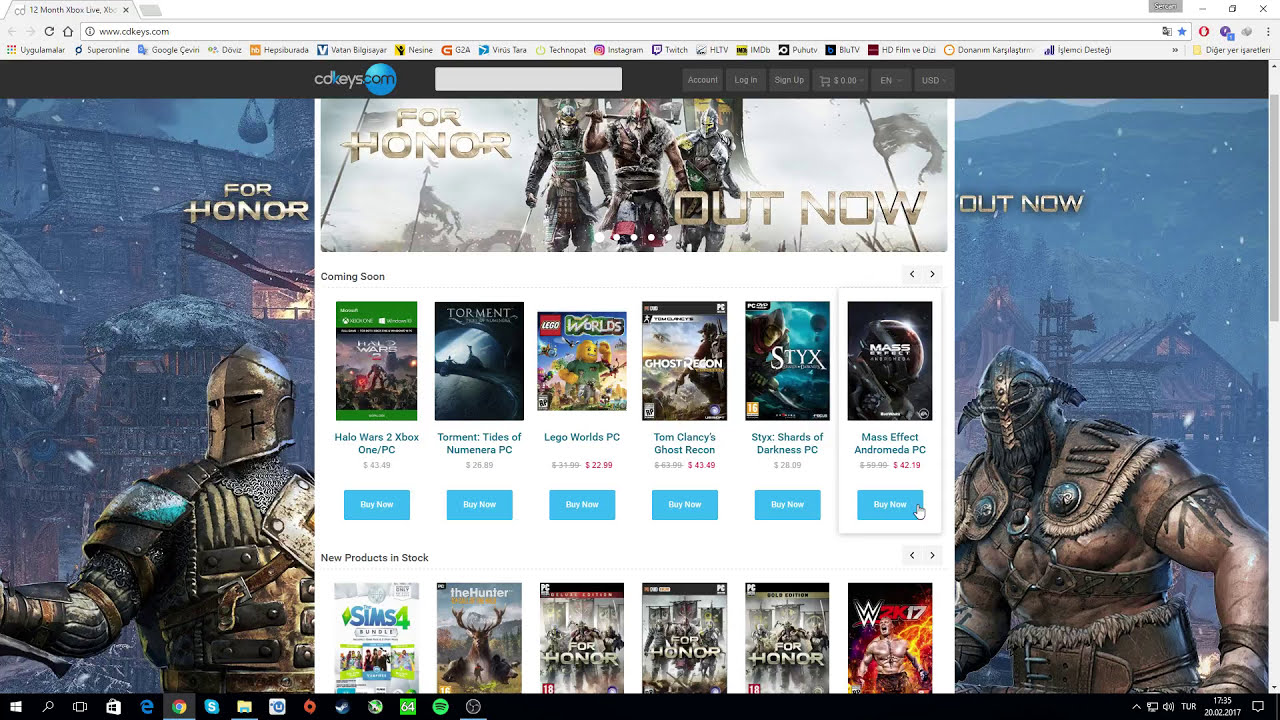
Task: Reload the page with Chrome's refresh icon
Action: pyautogui.click(x=49, y=31)
